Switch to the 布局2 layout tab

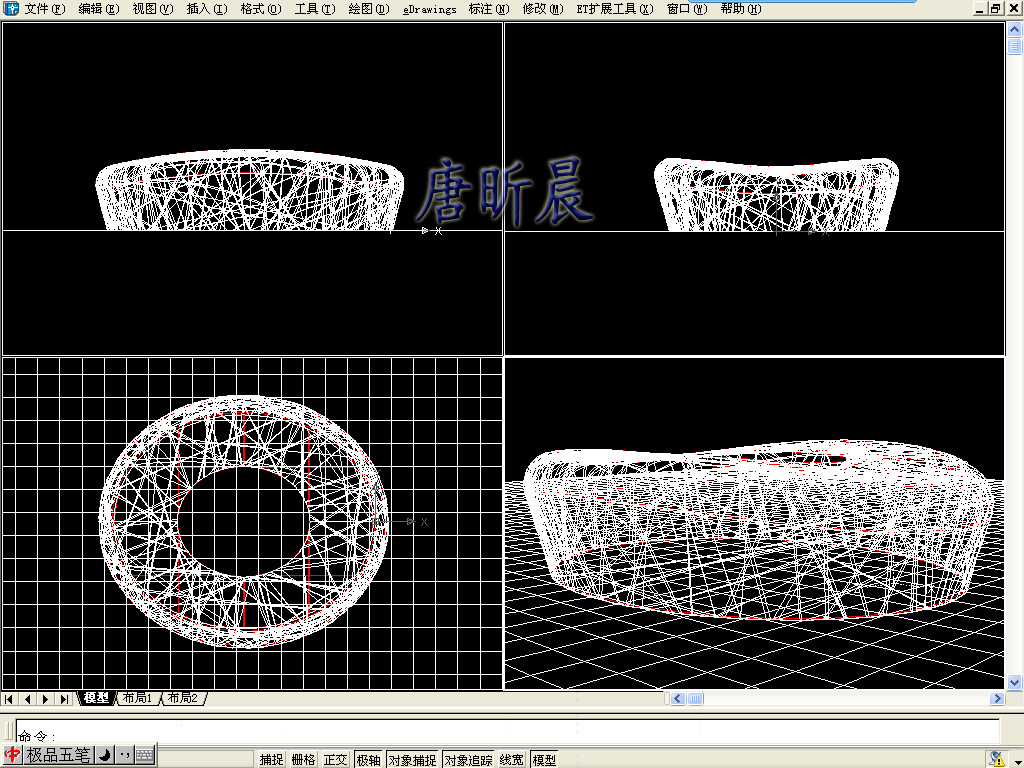coord(183,698)
